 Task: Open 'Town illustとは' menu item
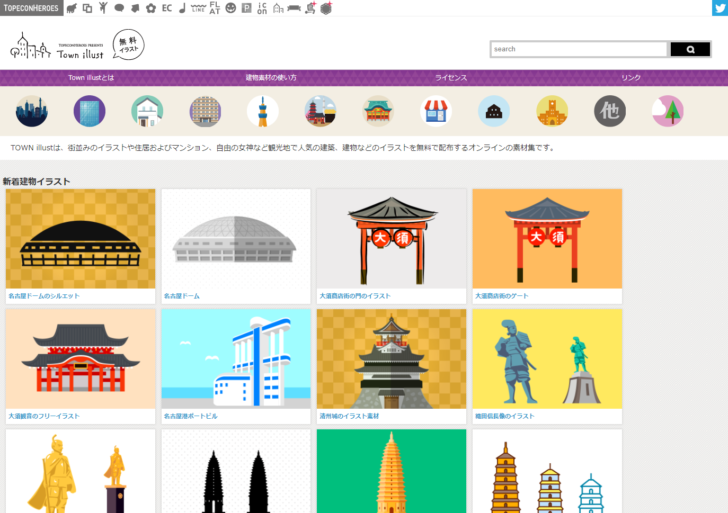click(x=91, y=78)
